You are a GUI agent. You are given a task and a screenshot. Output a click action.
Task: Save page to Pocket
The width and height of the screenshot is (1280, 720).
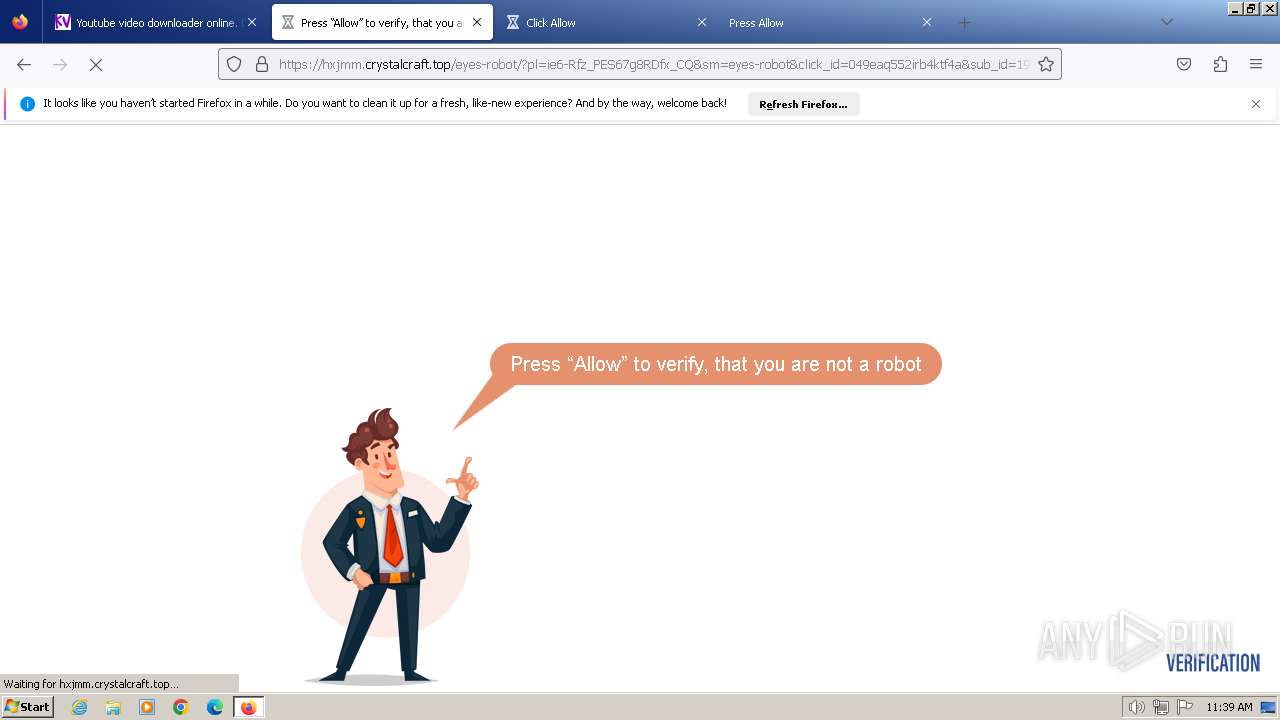tap(1184, 64)
